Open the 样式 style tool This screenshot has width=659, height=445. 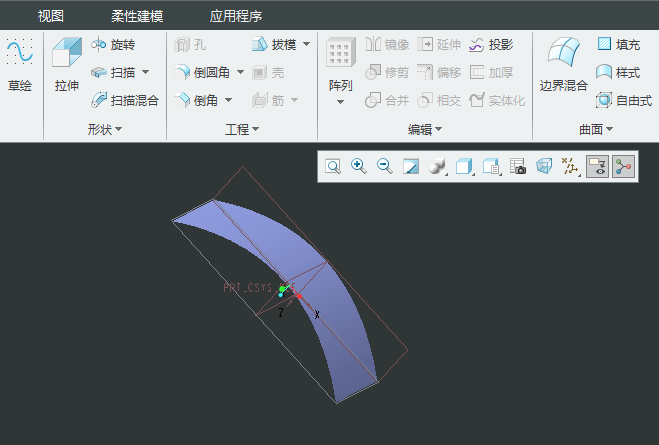tap(618, 73)
